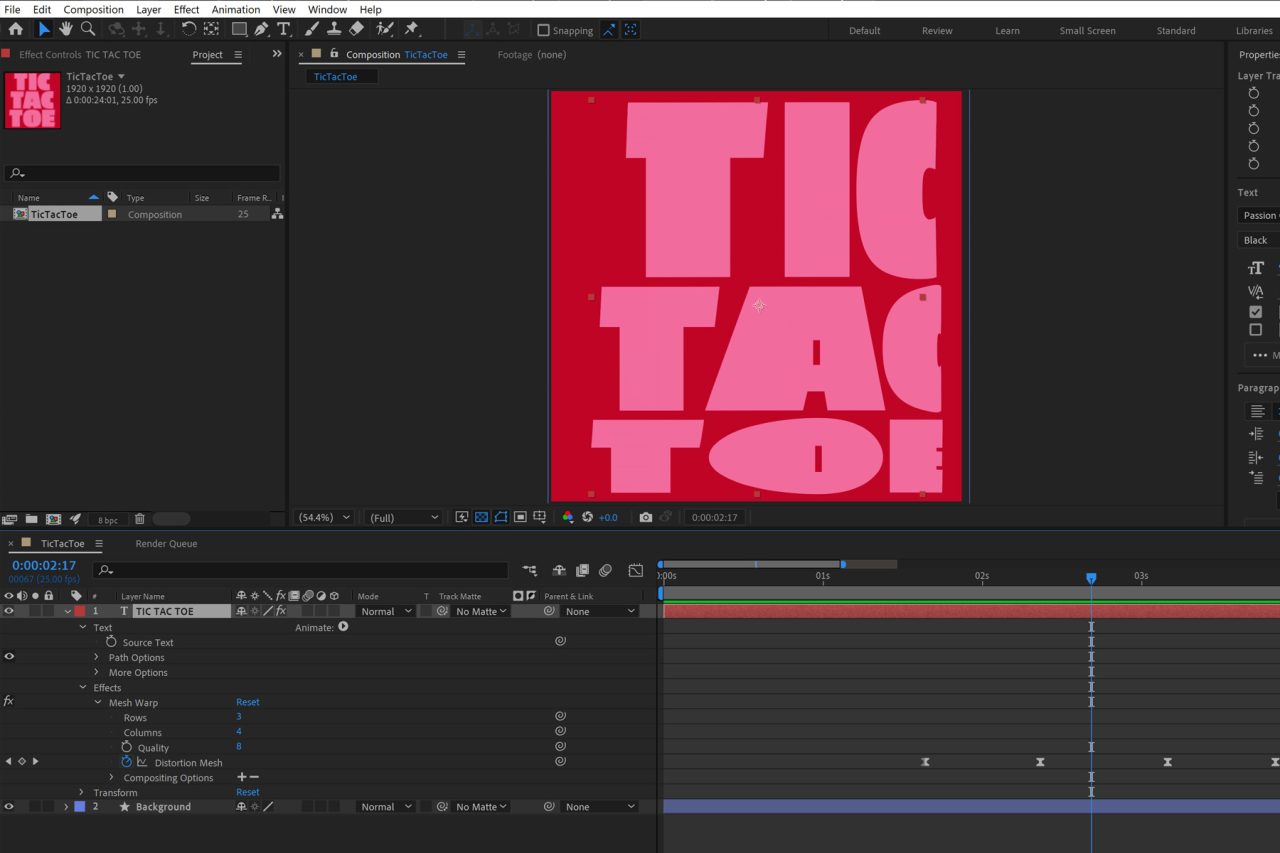
Task: Open the viewer magnification dropdown
Action: pos(325,517)
